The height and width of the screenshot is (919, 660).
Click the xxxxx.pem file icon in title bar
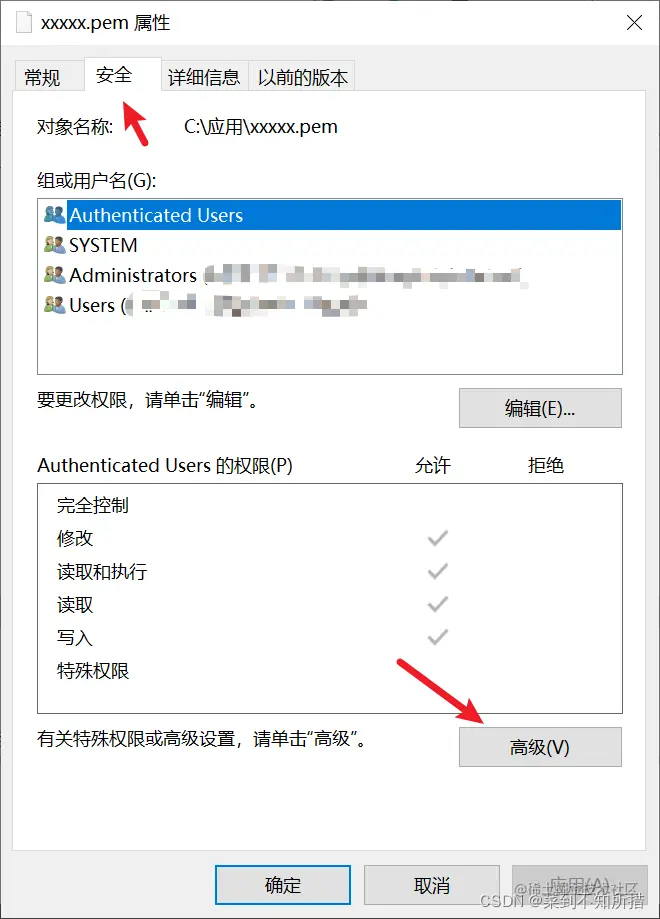point(23,22)
